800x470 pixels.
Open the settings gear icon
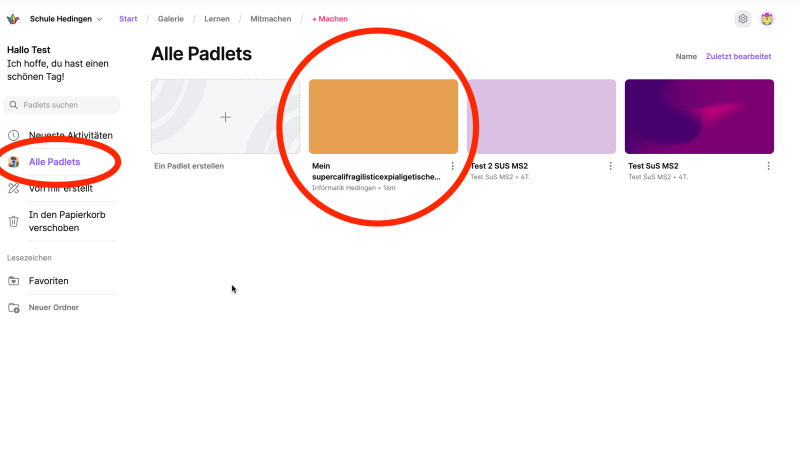tap(743, 19)
